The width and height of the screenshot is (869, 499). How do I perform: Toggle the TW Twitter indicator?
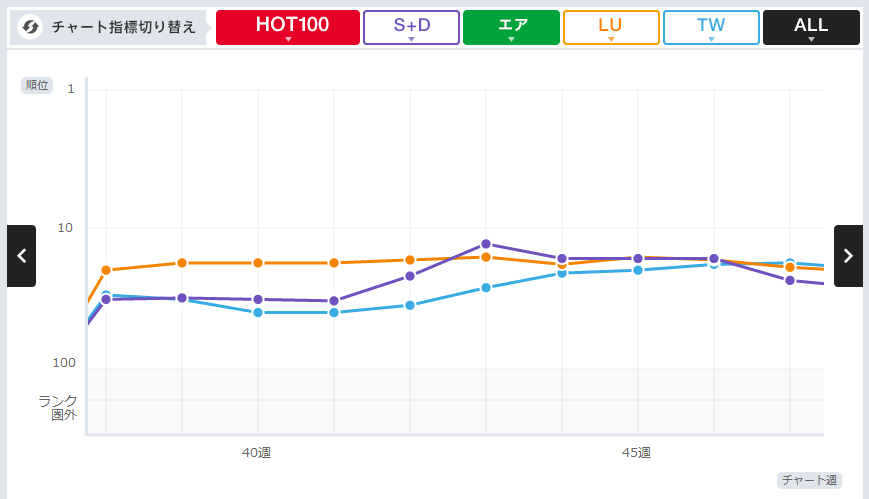point(711,28)
